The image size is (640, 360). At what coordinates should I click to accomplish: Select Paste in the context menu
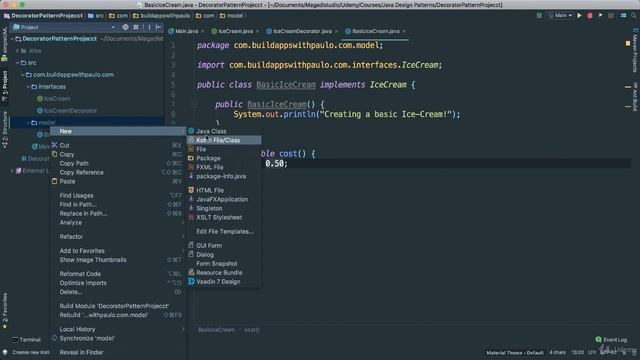118,181
